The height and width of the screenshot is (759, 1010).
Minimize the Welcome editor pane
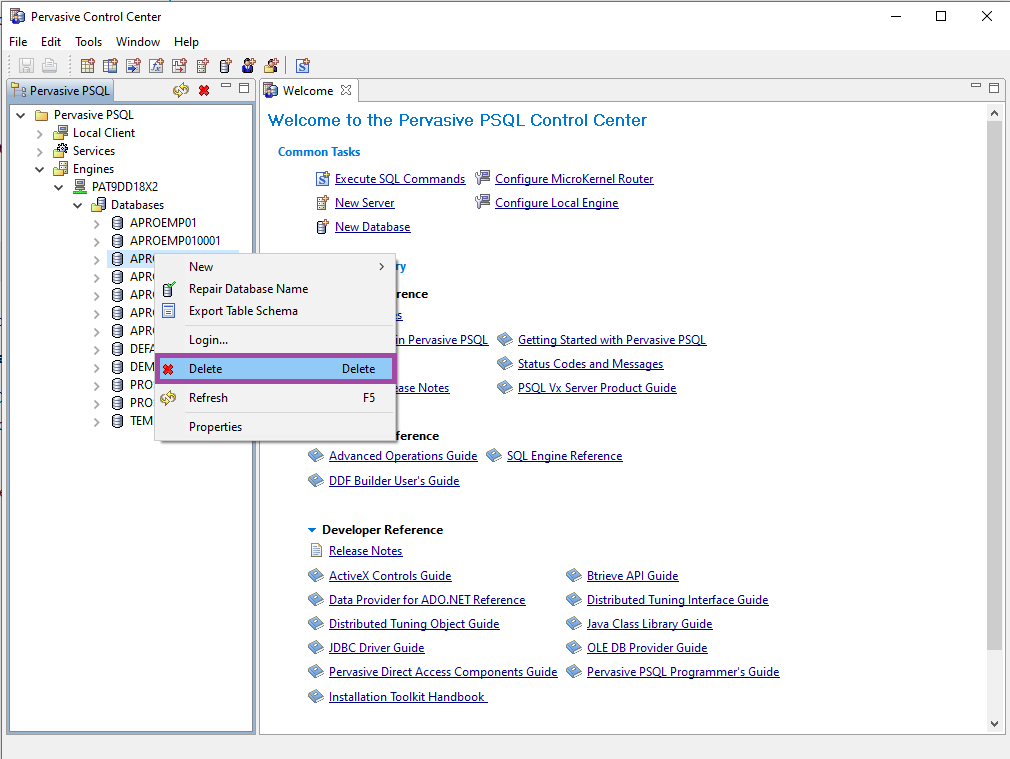(x=976, y=86)
